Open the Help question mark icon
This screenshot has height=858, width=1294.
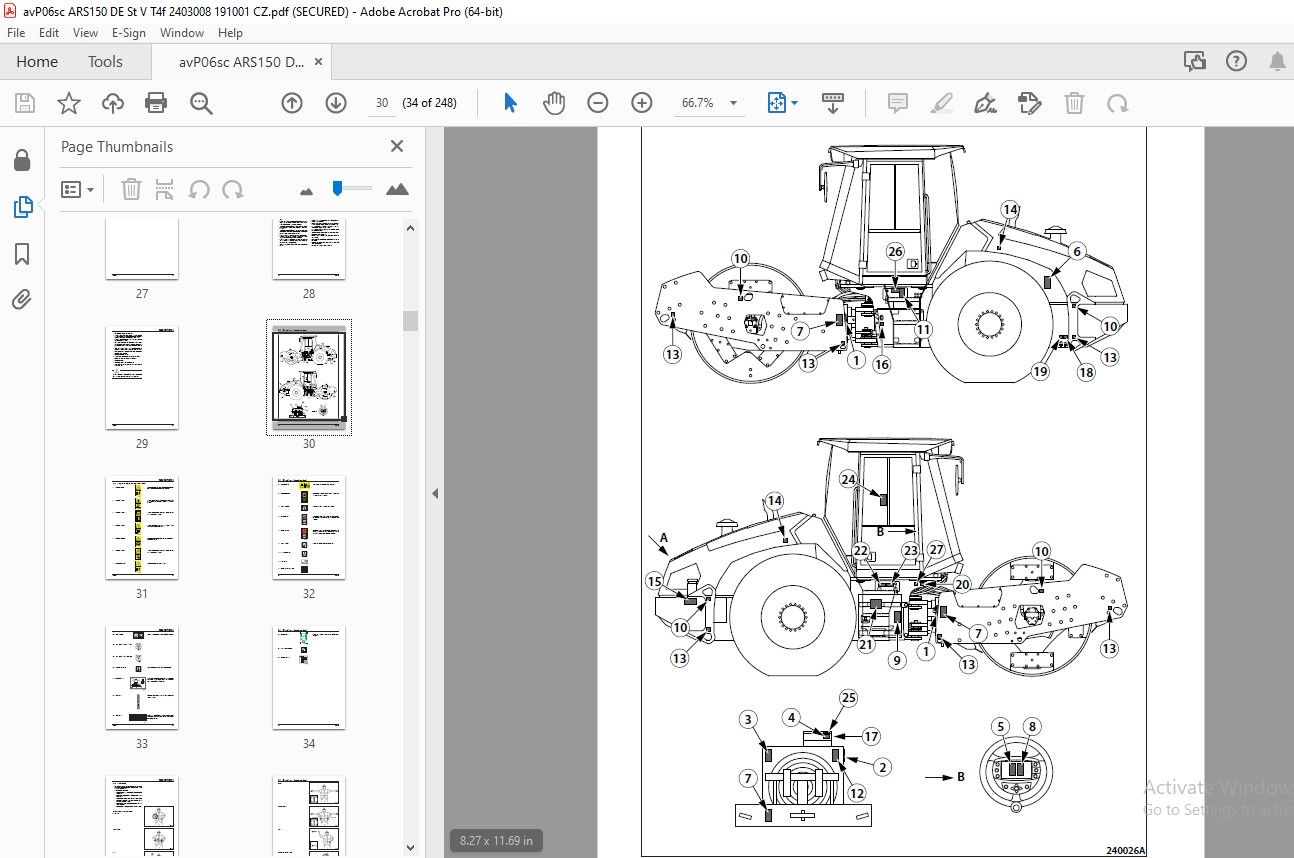(x=1236, y=62)
